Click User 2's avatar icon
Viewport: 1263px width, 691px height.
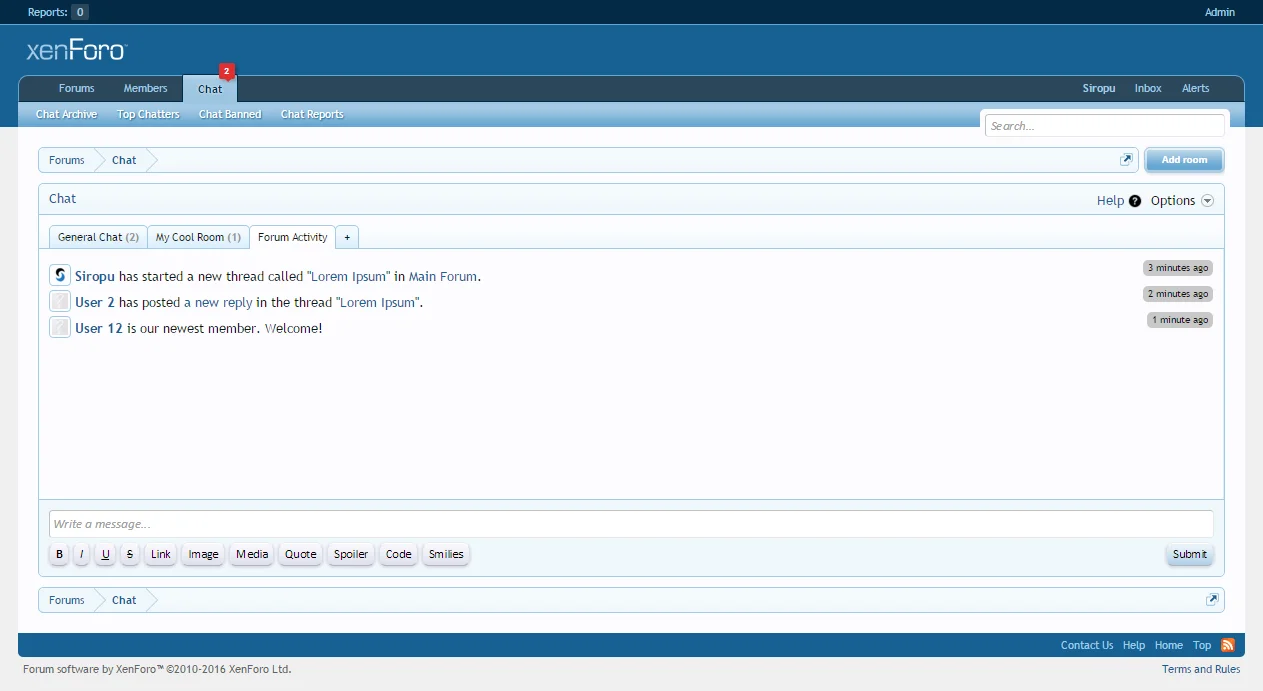(60, 301)
